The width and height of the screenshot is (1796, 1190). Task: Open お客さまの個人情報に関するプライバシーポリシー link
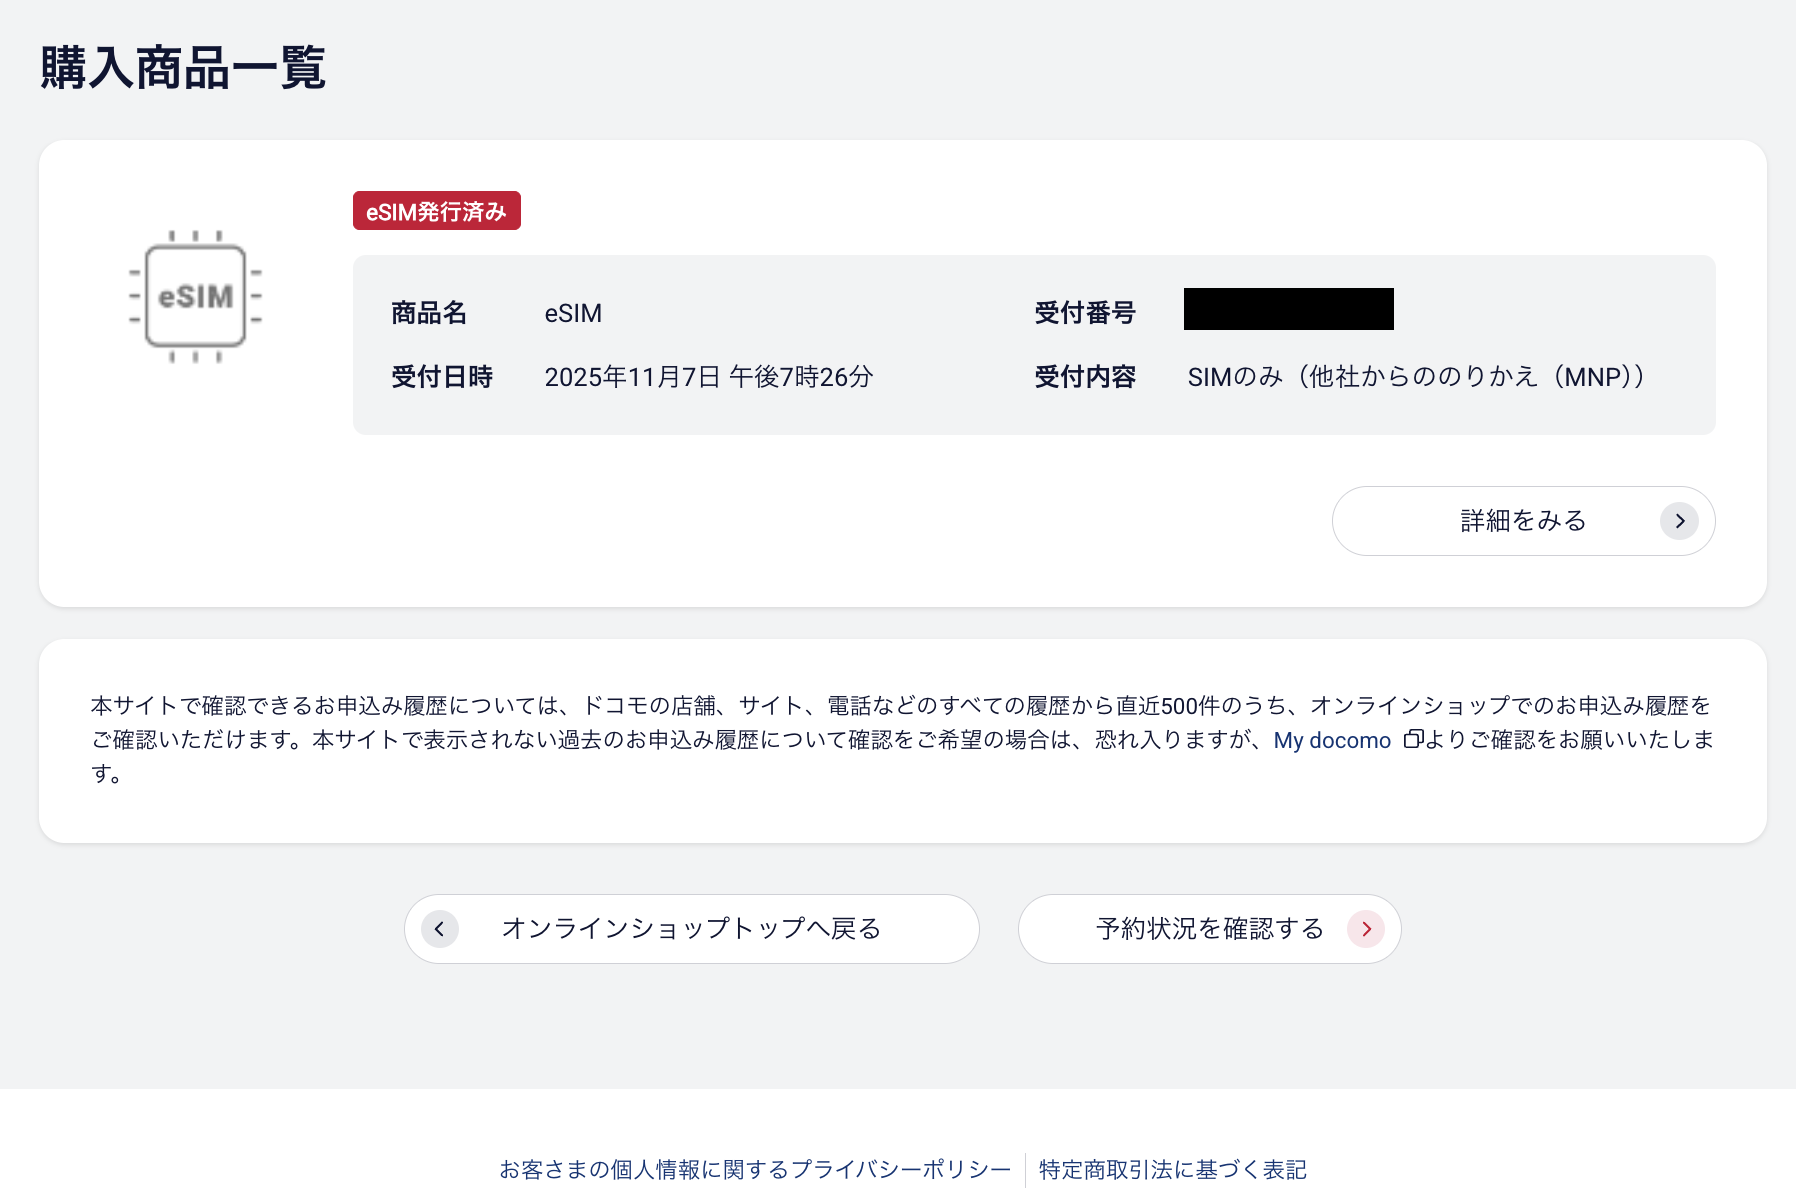pyautogui.click(x=755, y=1169)
